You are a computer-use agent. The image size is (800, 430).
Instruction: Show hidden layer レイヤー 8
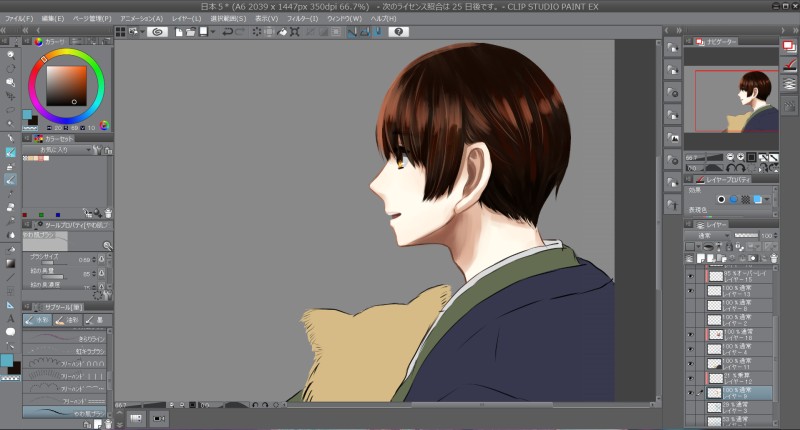(690, 306)
